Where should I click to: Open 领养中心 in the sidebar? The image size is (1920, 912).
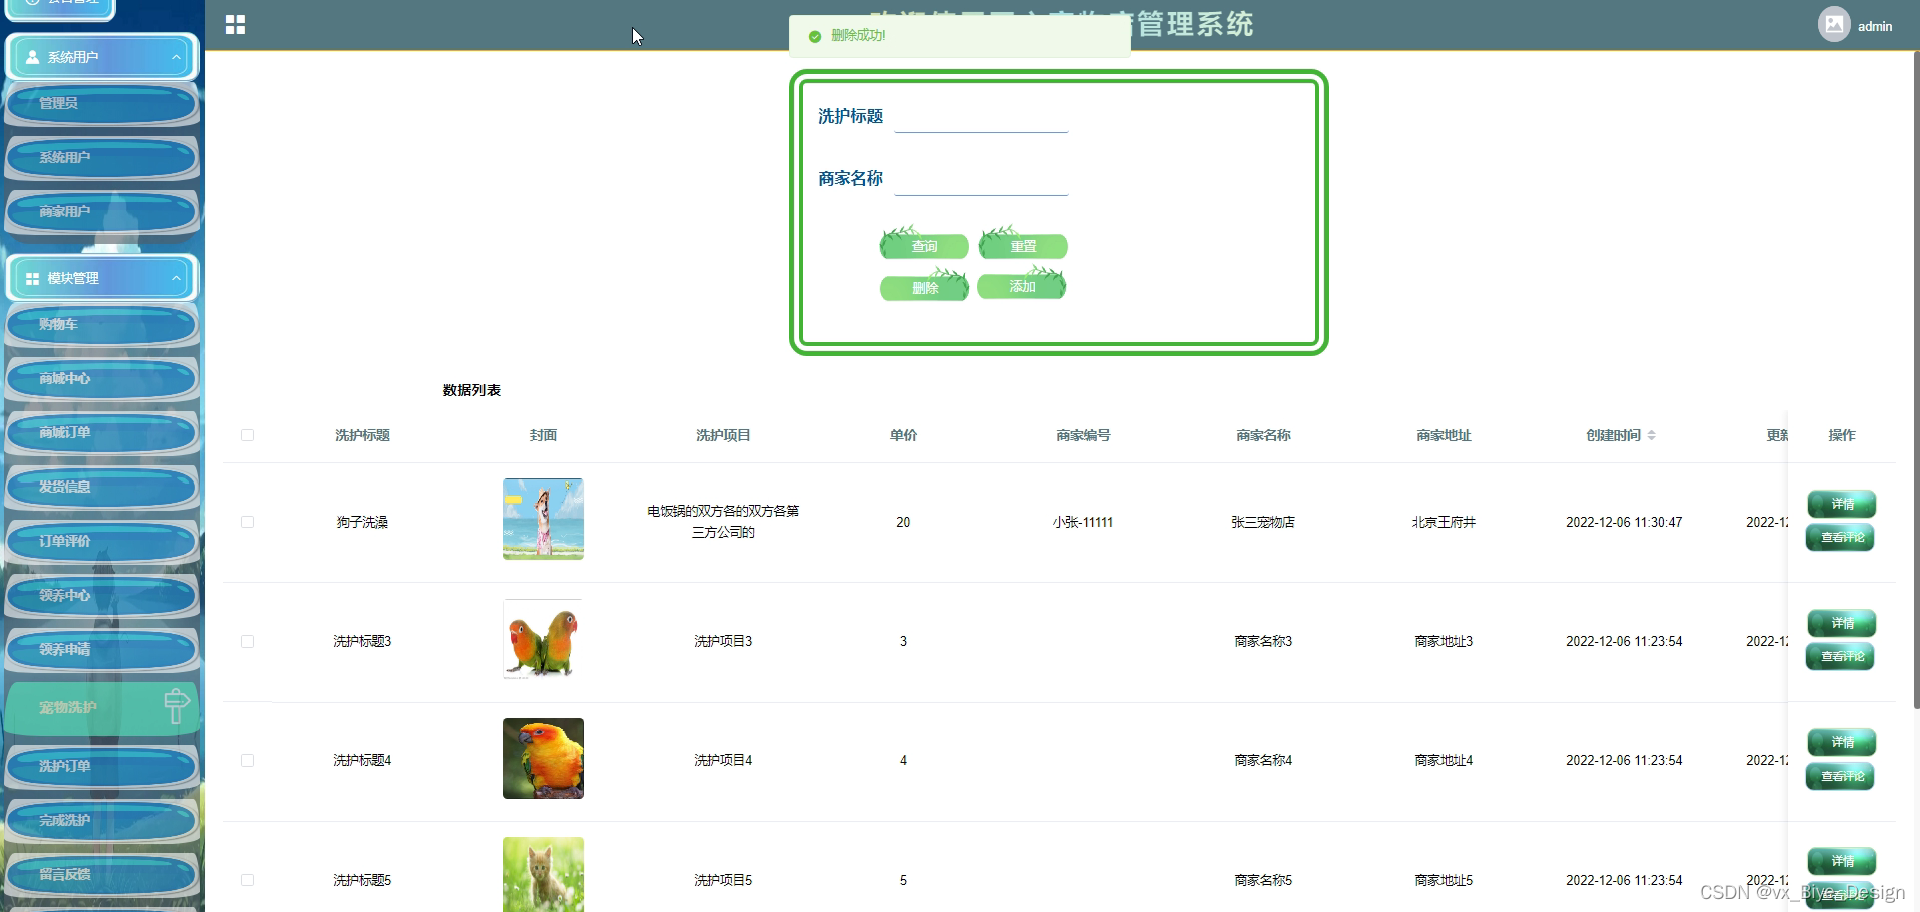click(102, 595)
